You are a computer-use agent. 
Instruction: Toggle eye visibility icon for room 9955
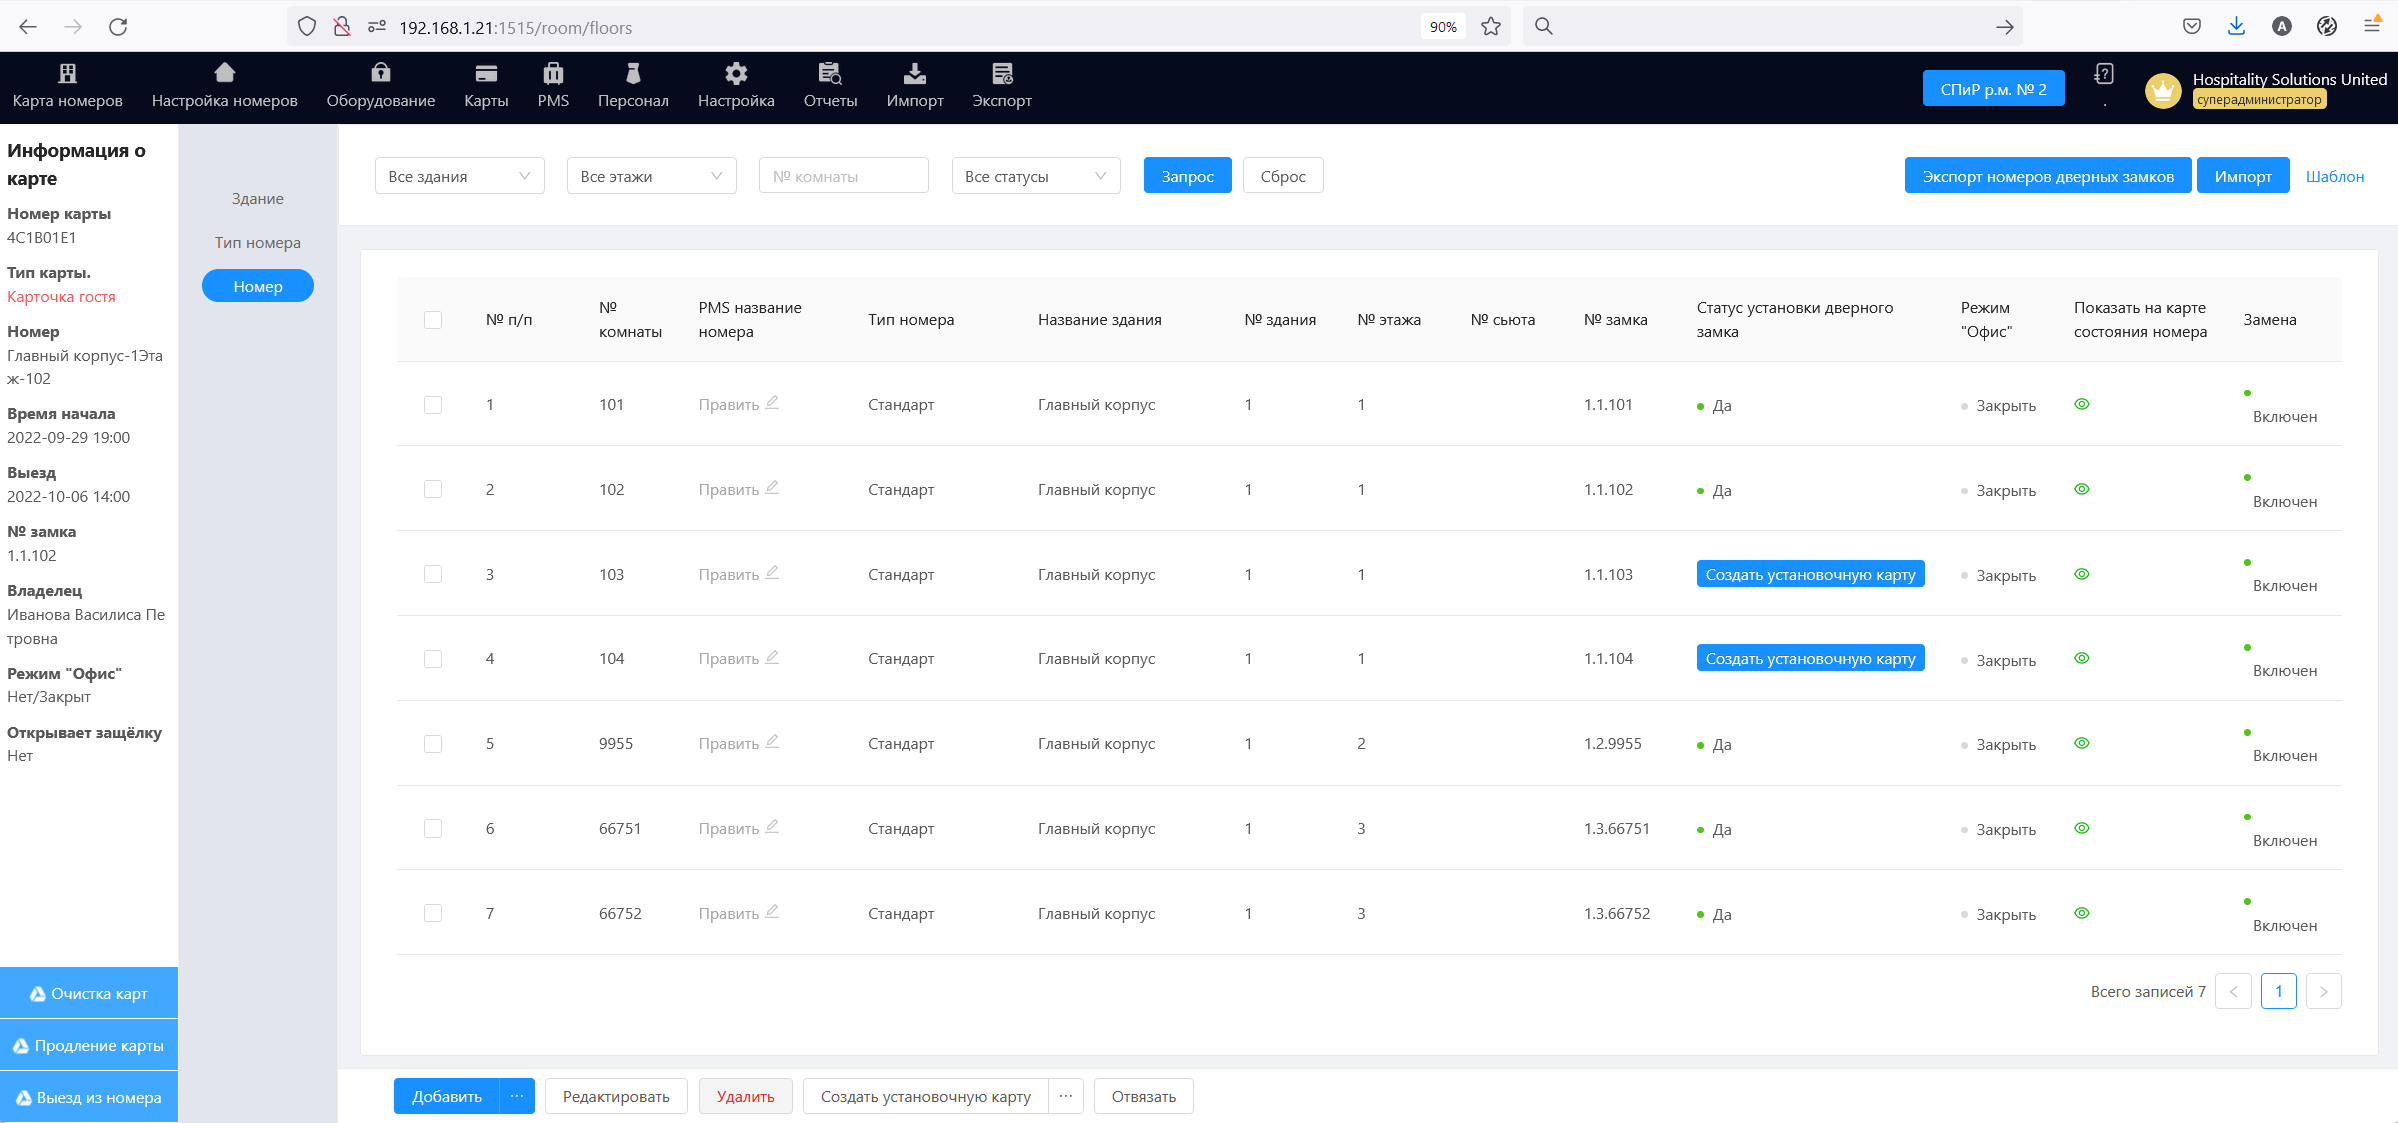pyautogui.click(x=2082, y=743)
